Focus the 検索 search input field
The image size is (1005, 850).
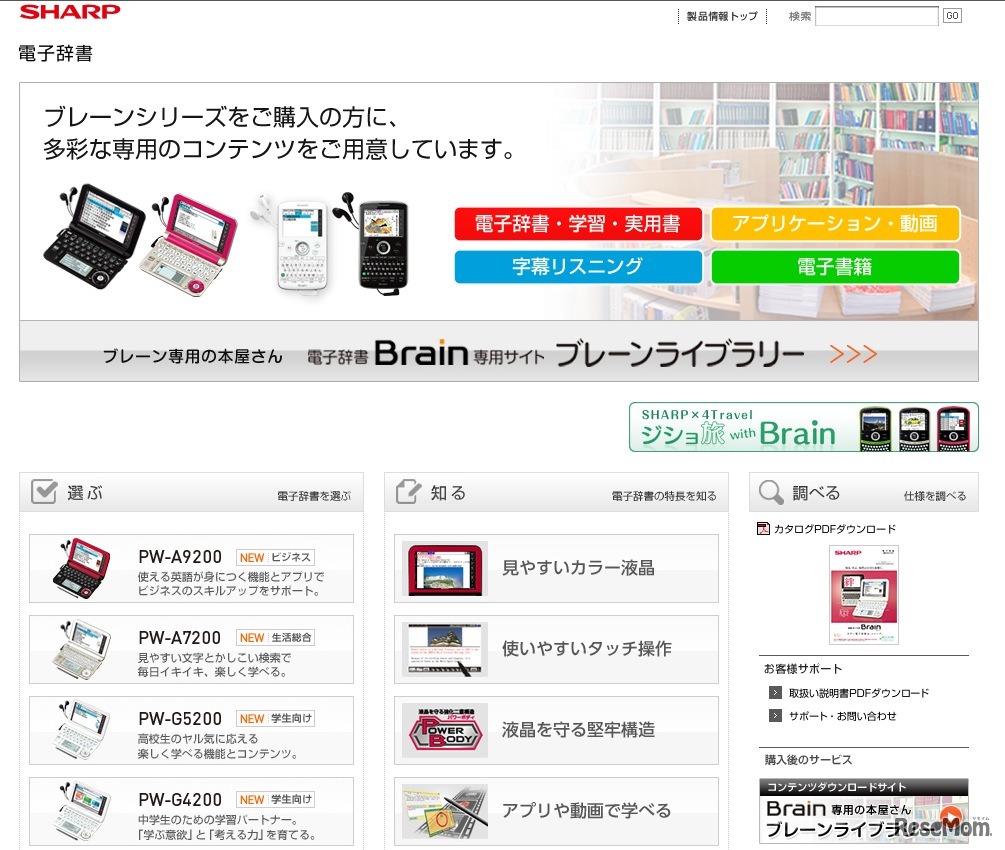[x=876, y=16]
